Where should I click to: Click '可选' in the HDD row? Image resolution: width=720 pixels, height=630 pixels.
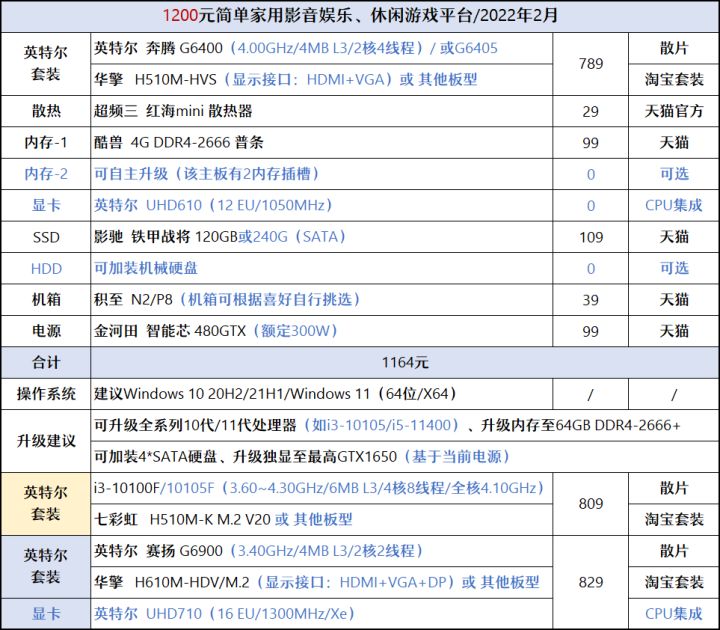[x=674, y=268]
